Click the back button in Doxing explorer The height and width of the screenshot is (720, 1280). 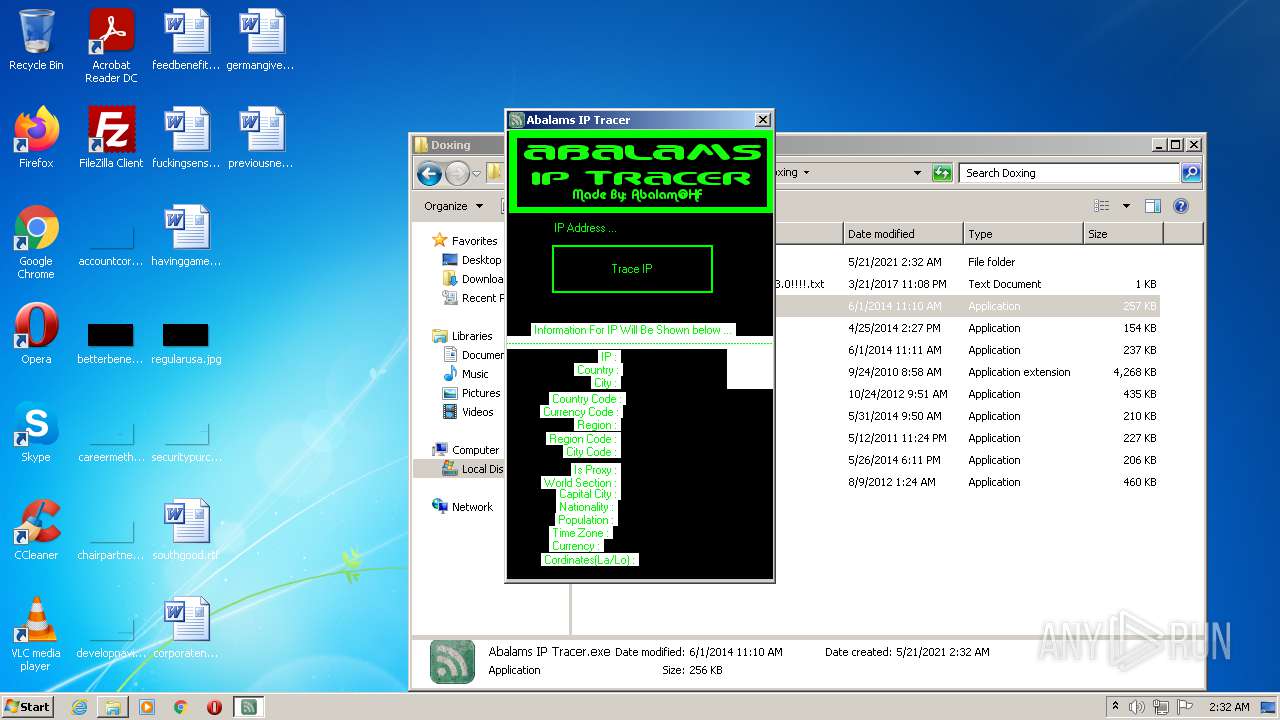430,174
